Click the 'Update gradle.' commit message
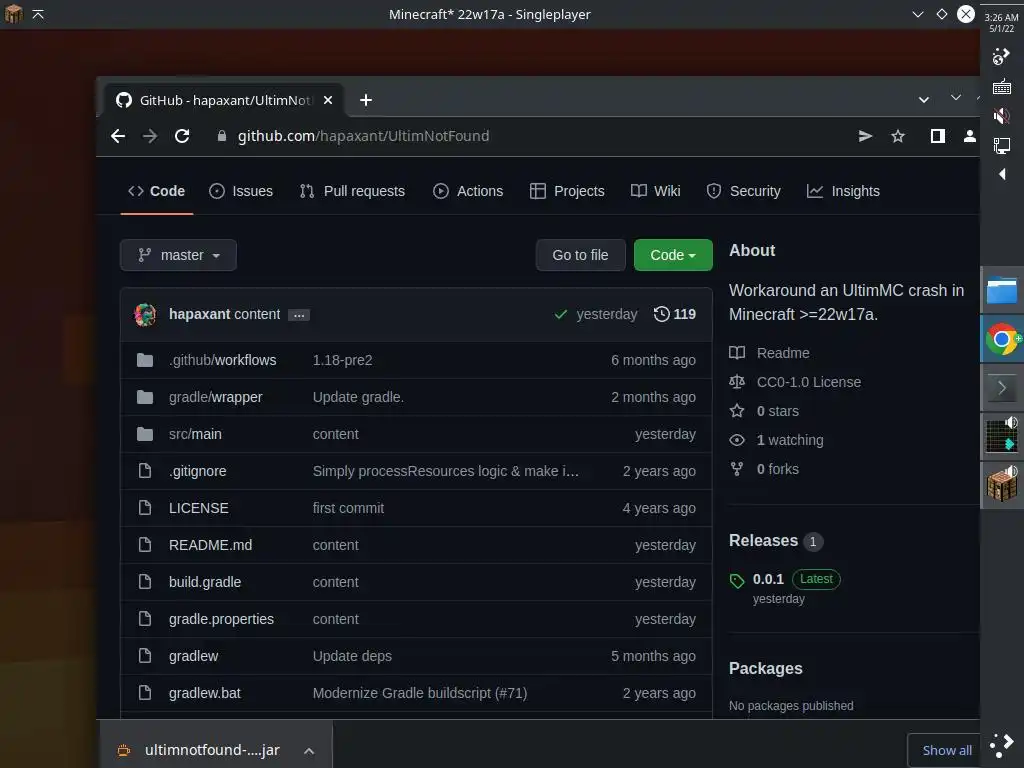Viewport: 1024px width, 768px height. (x=358, y=397)
